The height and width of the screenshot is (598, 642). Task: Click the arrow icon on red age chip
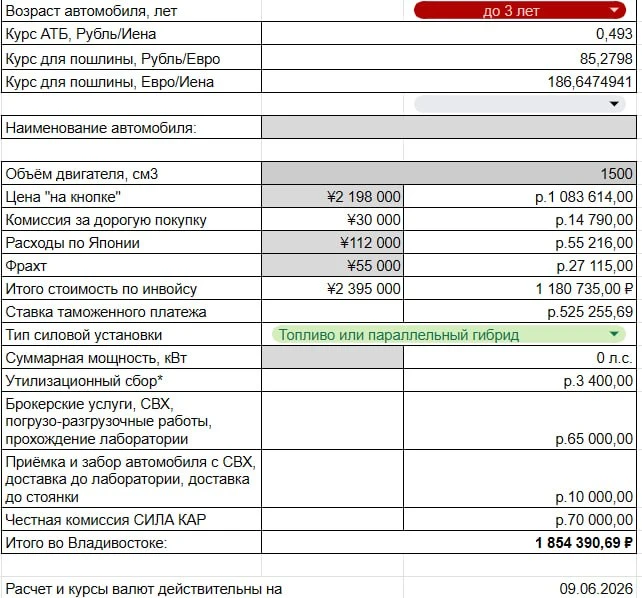pos(614,10)
